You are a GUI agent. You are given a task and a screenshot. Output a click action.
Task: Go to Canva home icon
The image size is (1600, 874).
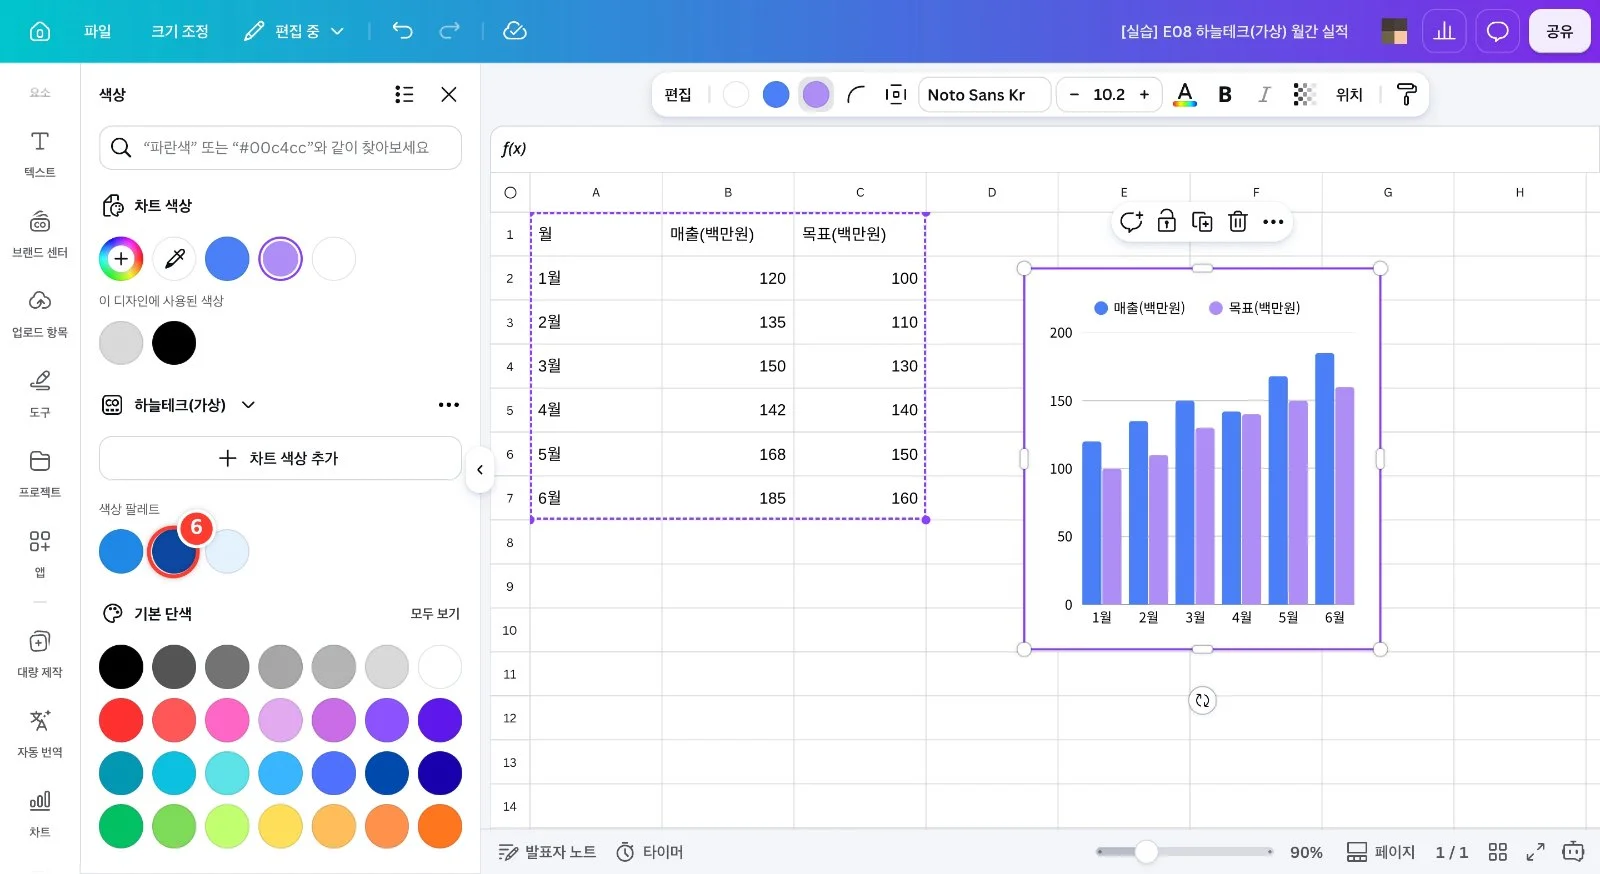(x=40, y=31)
